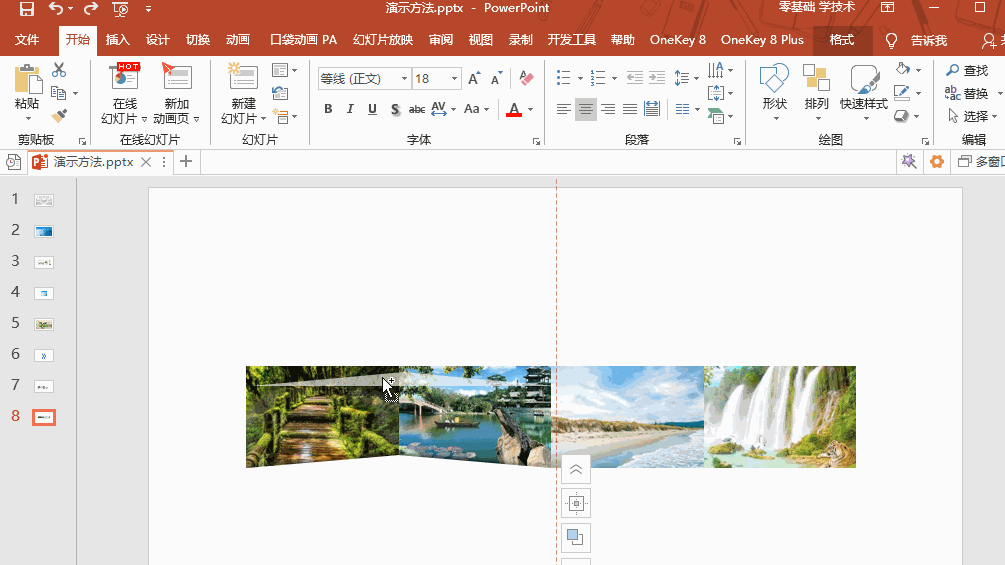The width and height of the screenshot is (1005, 565).
Task: Switch to the 动画 animations tab
Action: [x=238, y=40]
